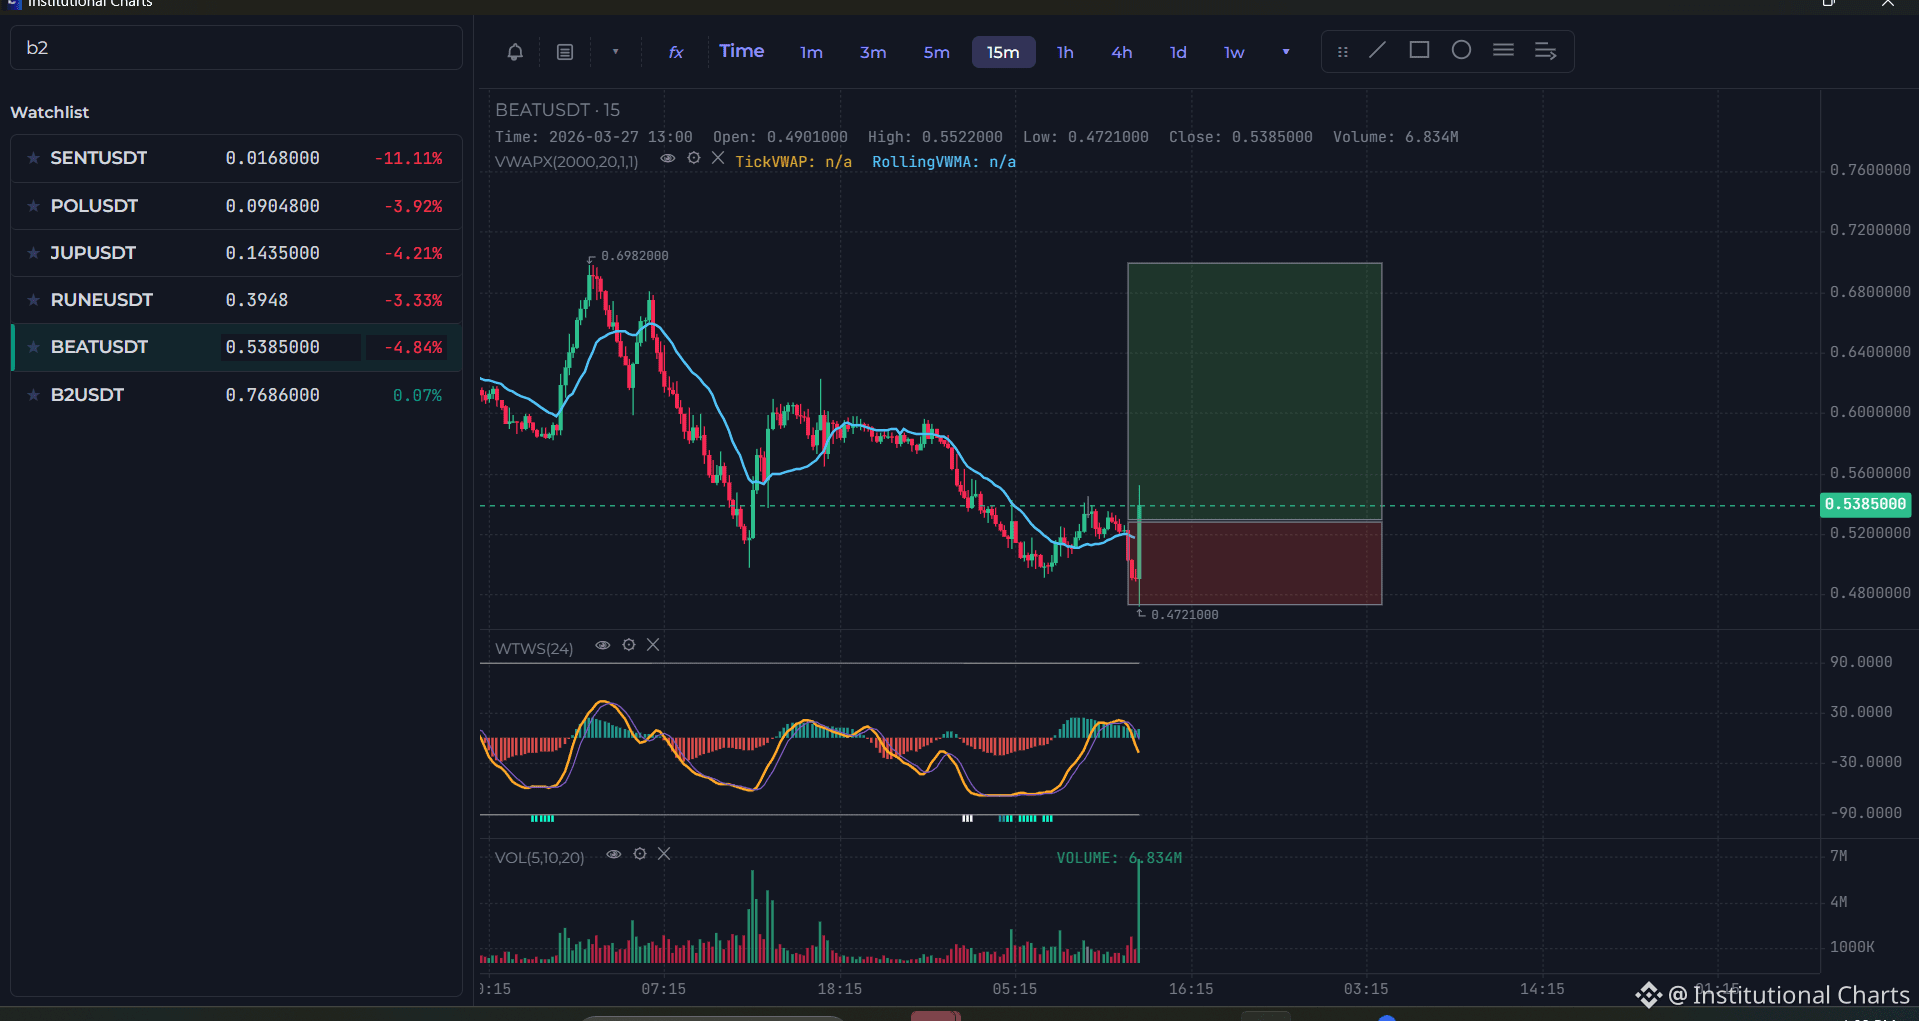Select JUPUSDT in the watchlist
This screenshot has width=1919, height=1021.
pos(236,253)
